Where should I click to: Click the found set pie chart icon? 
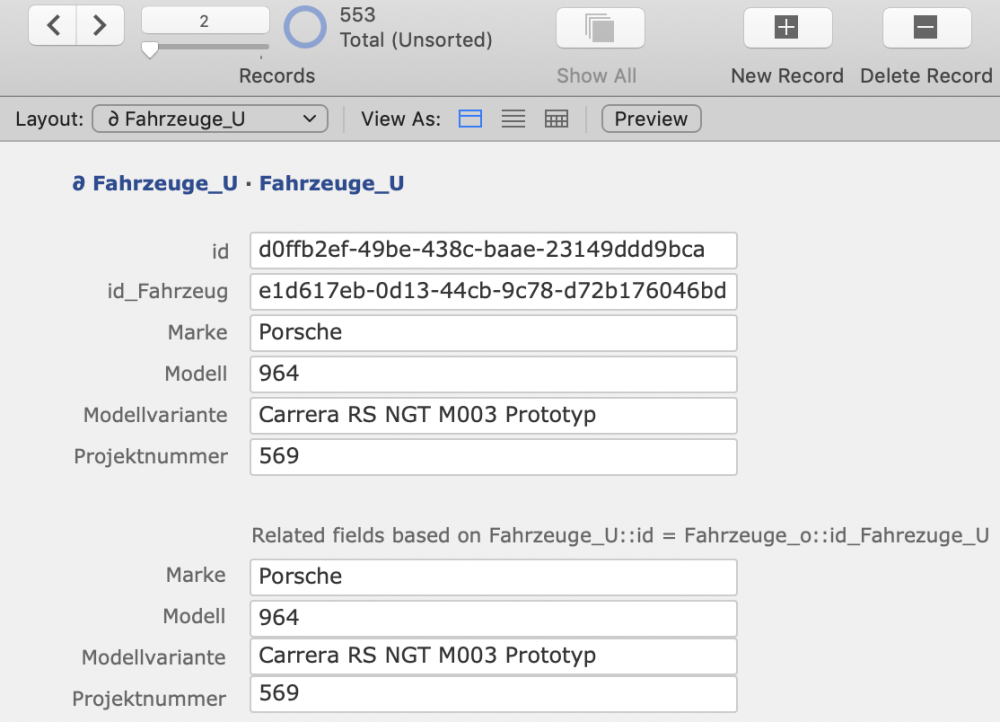[305, 27]
